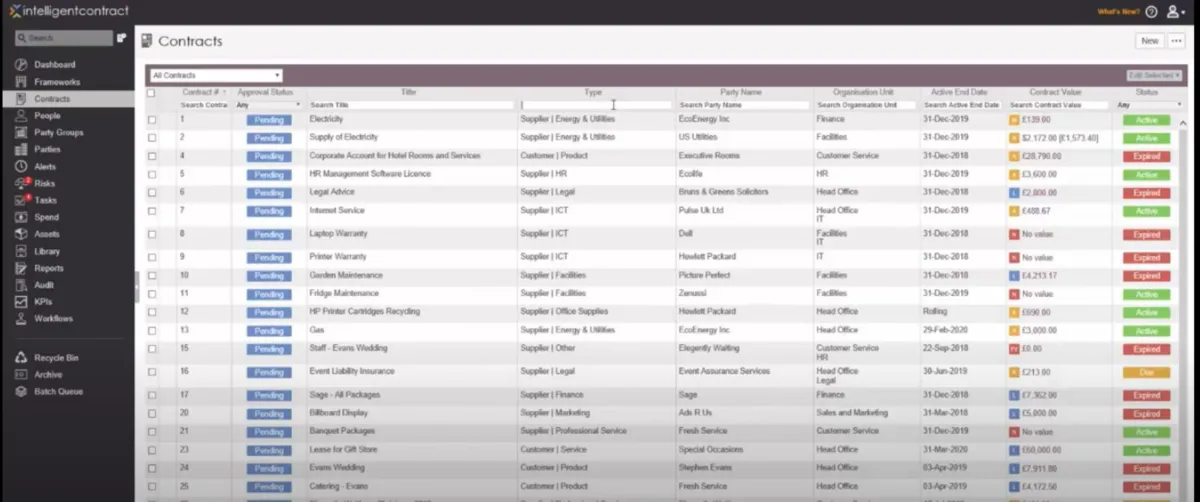Image resolution: width=1200 pixels, height=502 pixels.
Task: Sort by the Title column header
Action: [408, 92]
